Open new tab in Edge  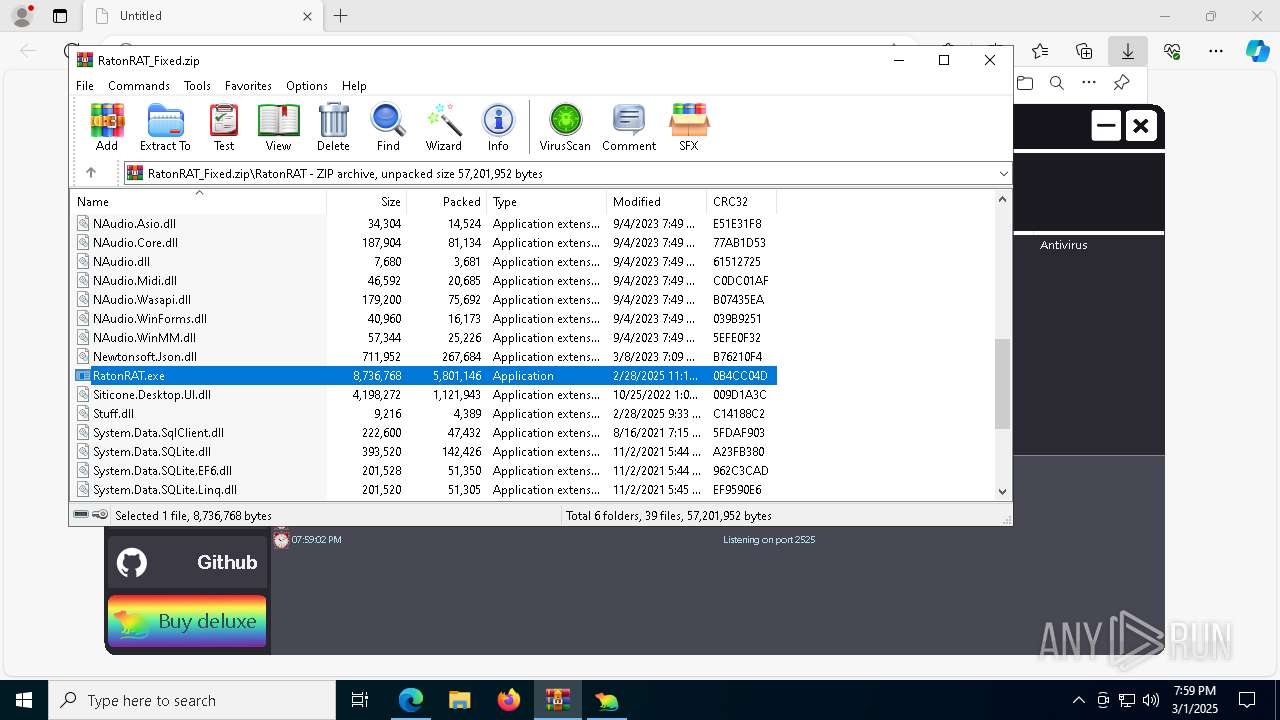coord(341,16)
